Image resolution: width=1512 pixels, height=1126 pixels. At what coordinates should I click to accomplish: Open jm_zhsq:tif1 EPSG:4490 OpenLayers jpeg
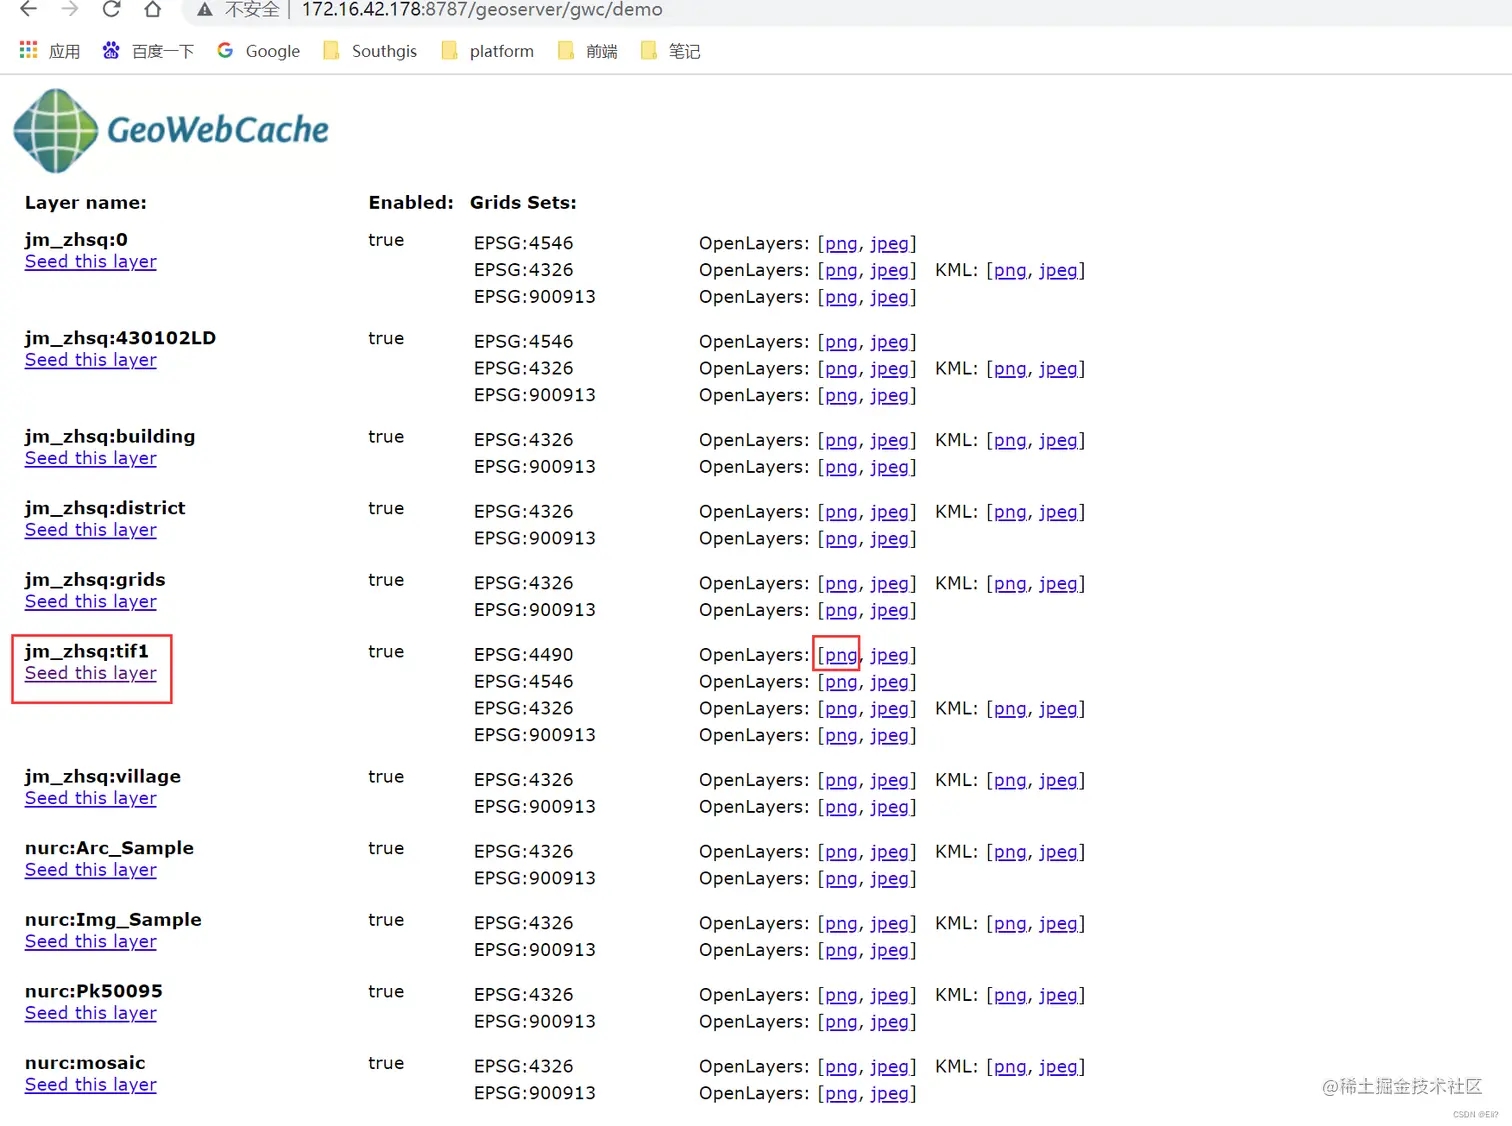coord(889,655)
